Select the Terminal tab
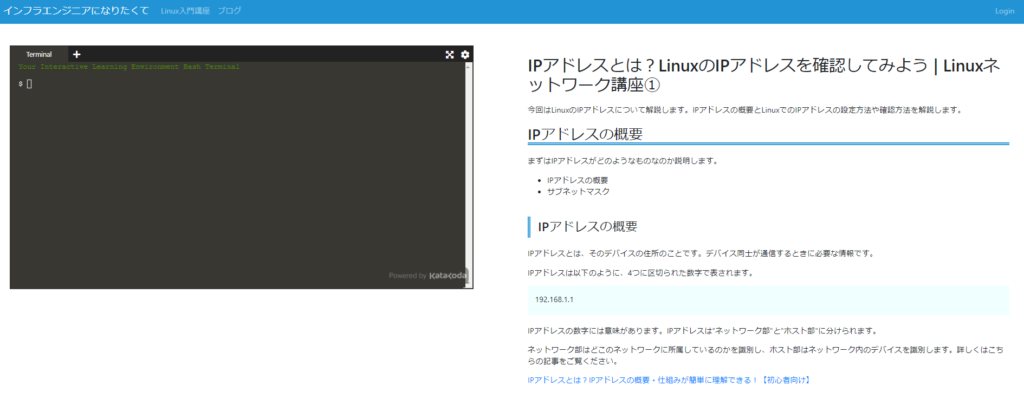 (x=39, y=55)
